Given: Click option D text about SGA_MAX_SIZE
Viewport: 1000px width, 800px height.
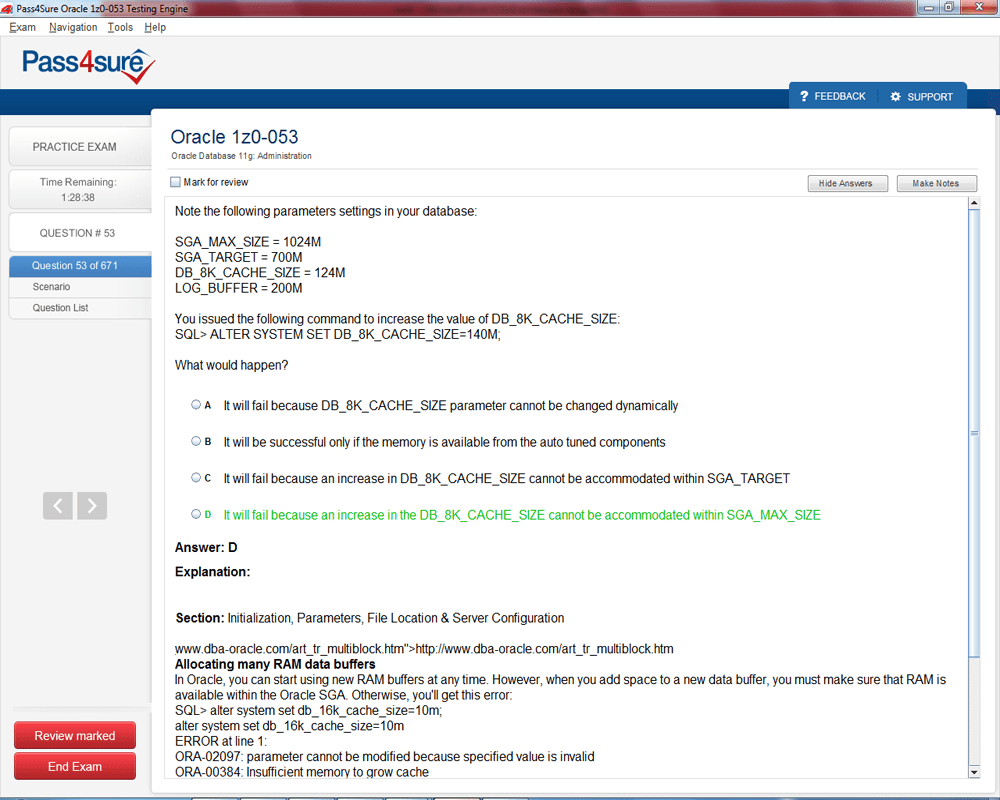Looking at the screenshot, I should coord(522,515).
